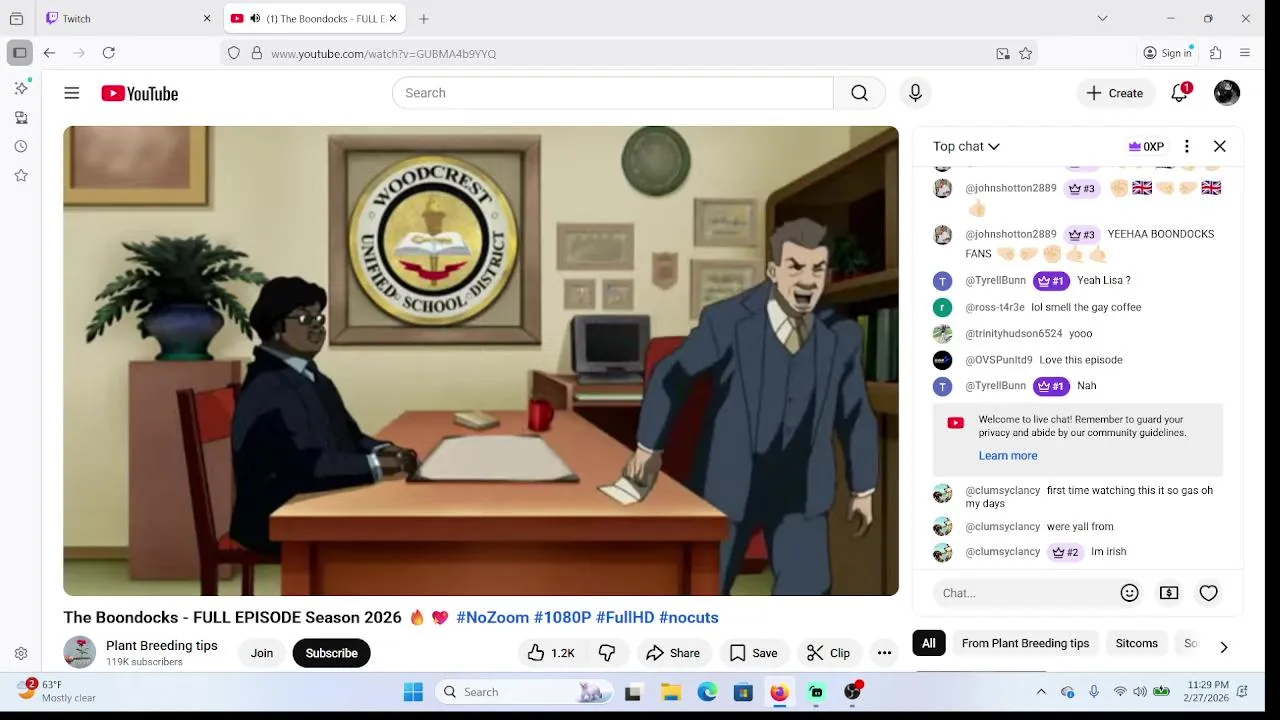Follow the Learn more link in chat

[1007, 455]
